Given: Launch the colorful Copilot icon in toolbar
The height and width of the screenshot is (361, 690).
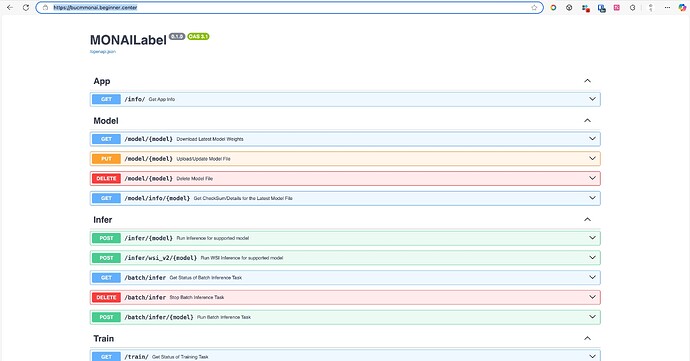Looking at the screenshot, I should click(682, 7).
